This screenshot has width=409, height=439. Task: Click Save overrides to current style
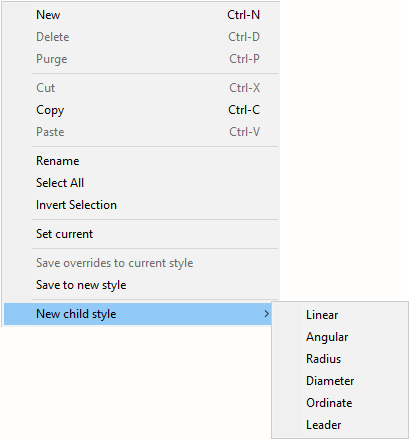click(x=142, y=263)
